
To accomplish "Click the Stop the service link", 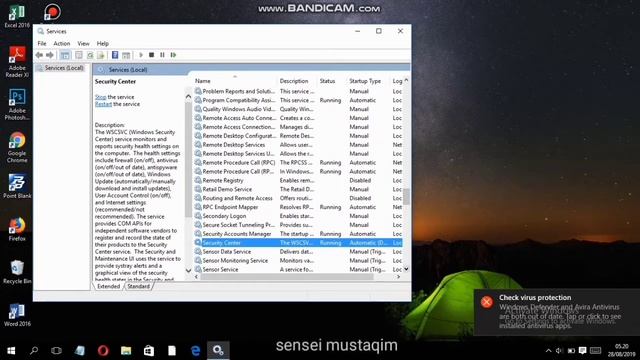I will click(x=100, y=97).
